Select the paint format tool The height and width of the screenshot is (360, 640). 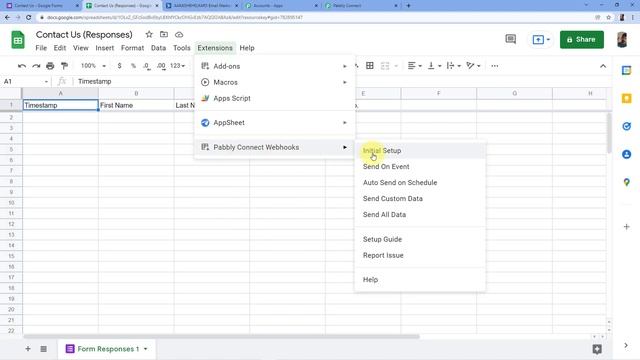64,66
